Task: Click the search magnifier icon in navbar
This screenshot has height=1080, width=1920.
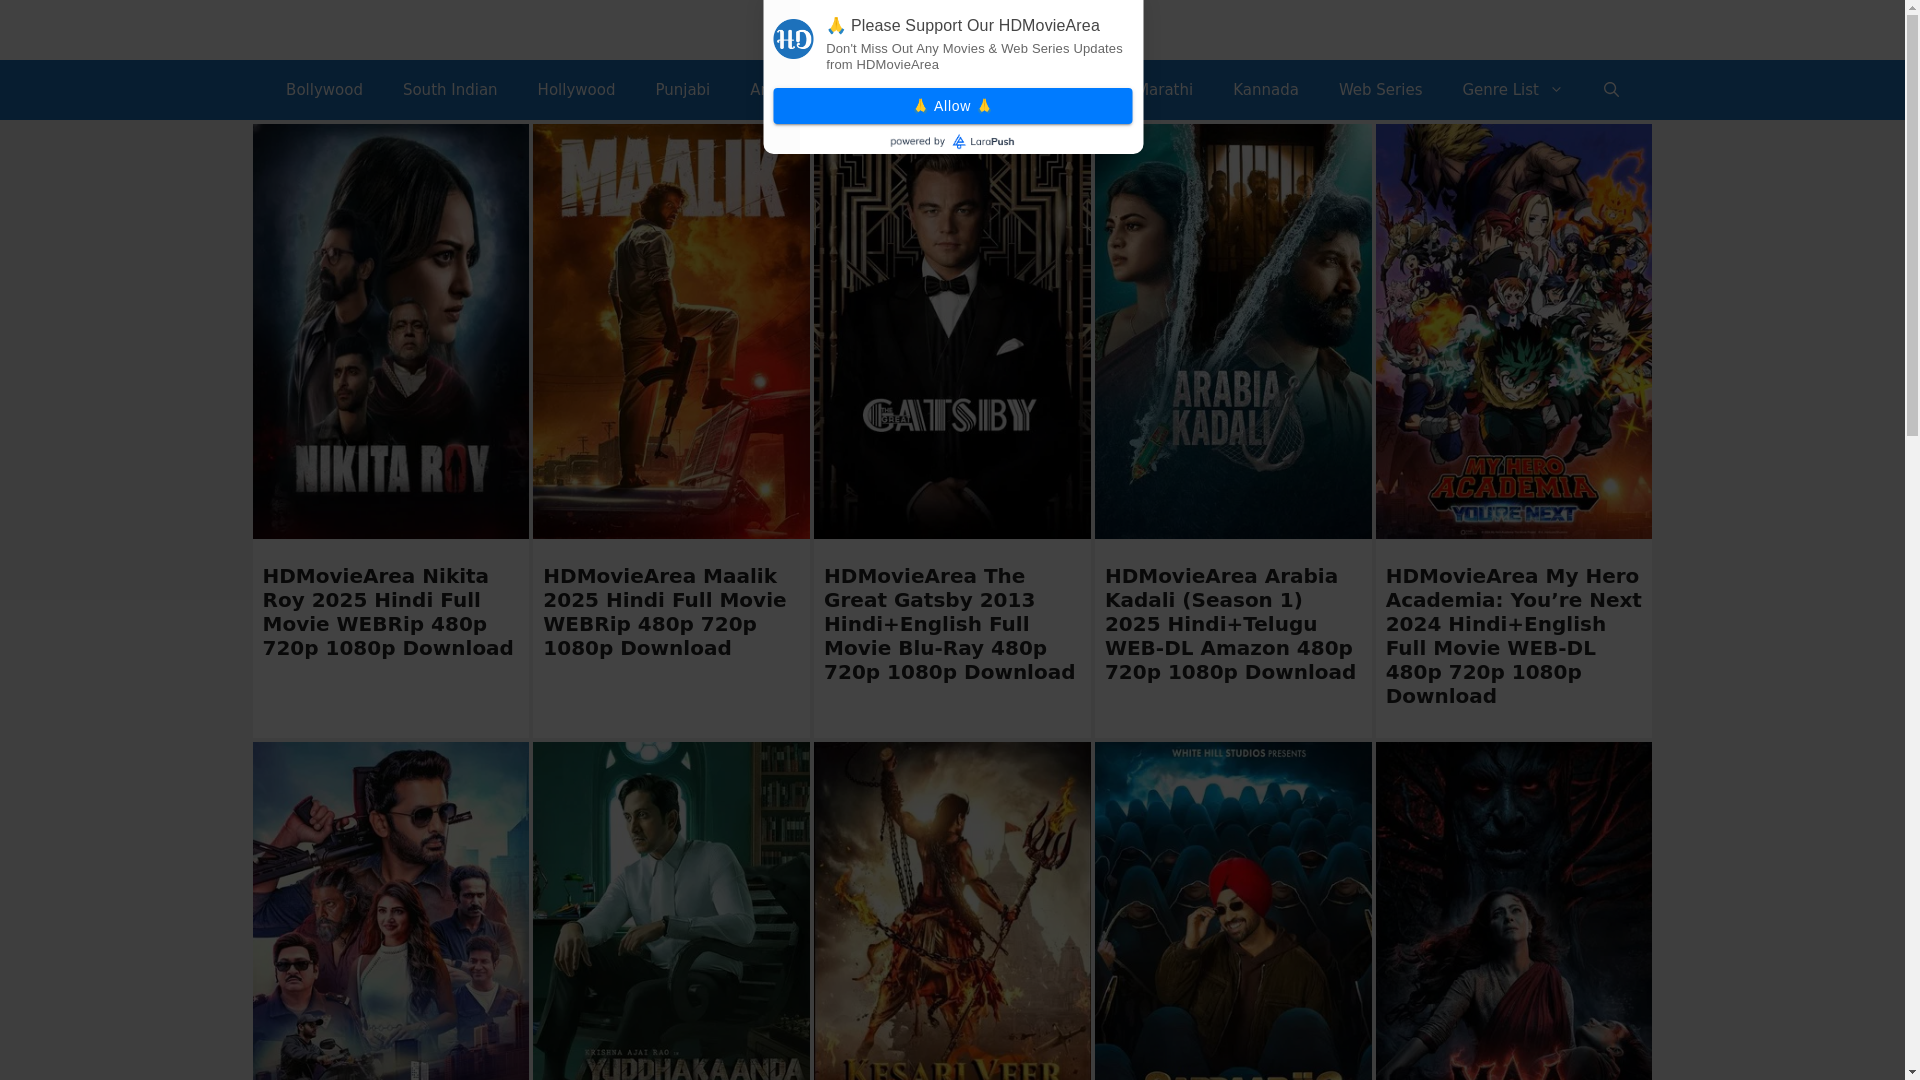Action: coord(1611,90)
